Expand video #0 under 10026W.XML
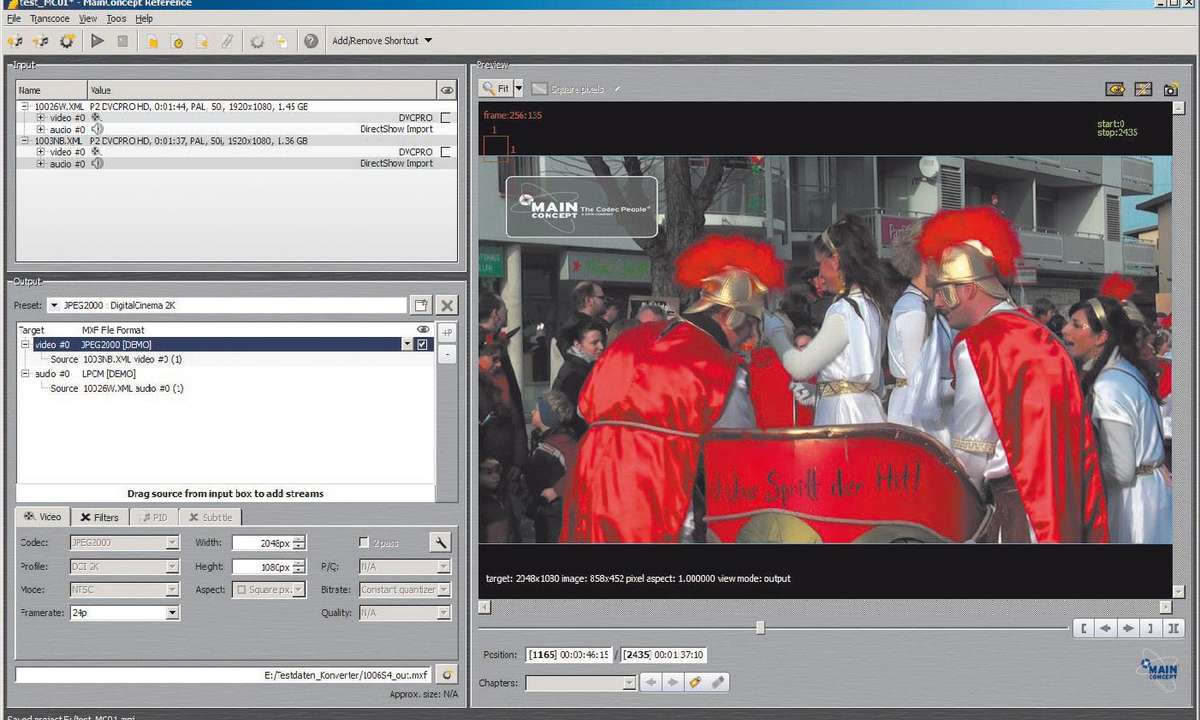The image size is (1200, 720). tap(41, 118)
